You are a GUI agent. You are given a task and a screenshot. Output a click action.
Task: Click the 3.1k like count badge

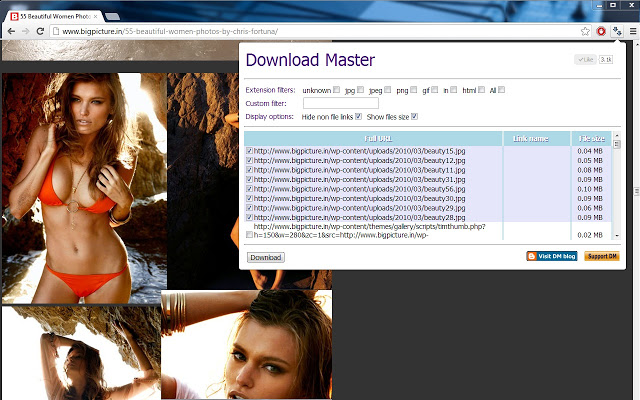[x=606, y=60]
